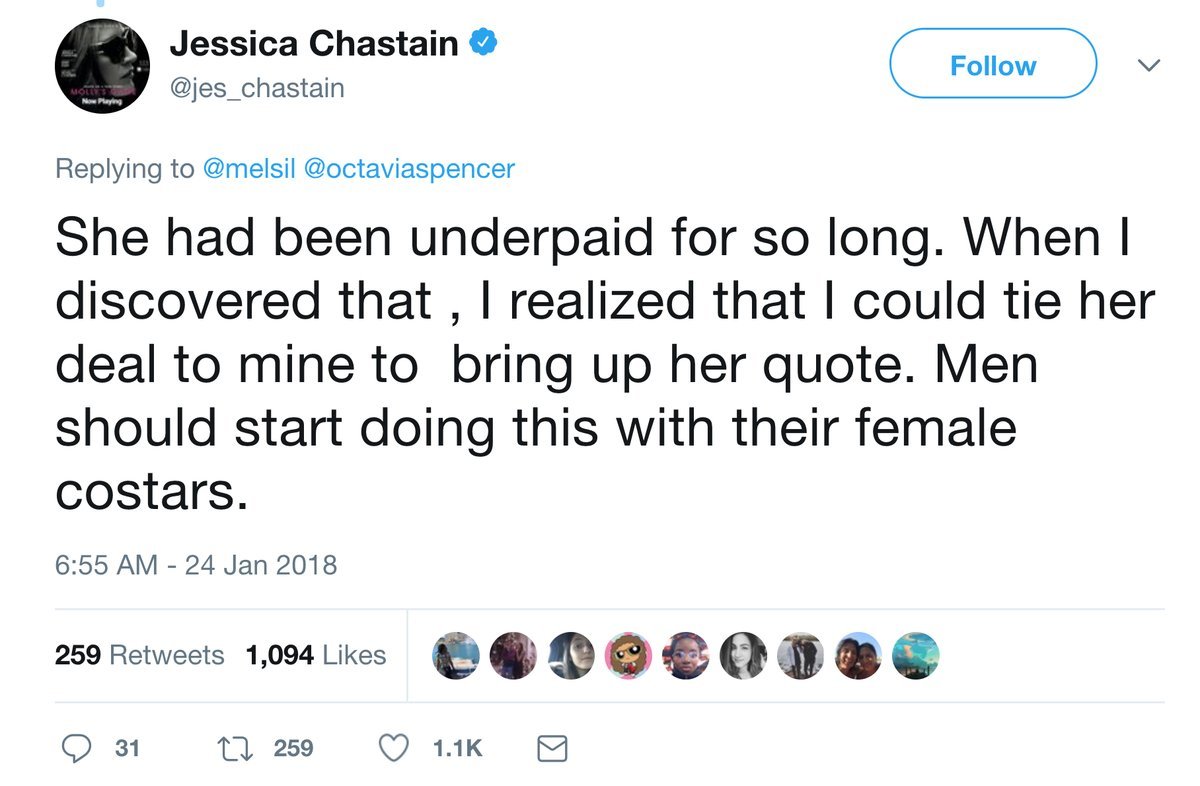Viewport: 1200px width, 786px height.
Task: View the 1,094 Likes list
Action: coord(316,655)
